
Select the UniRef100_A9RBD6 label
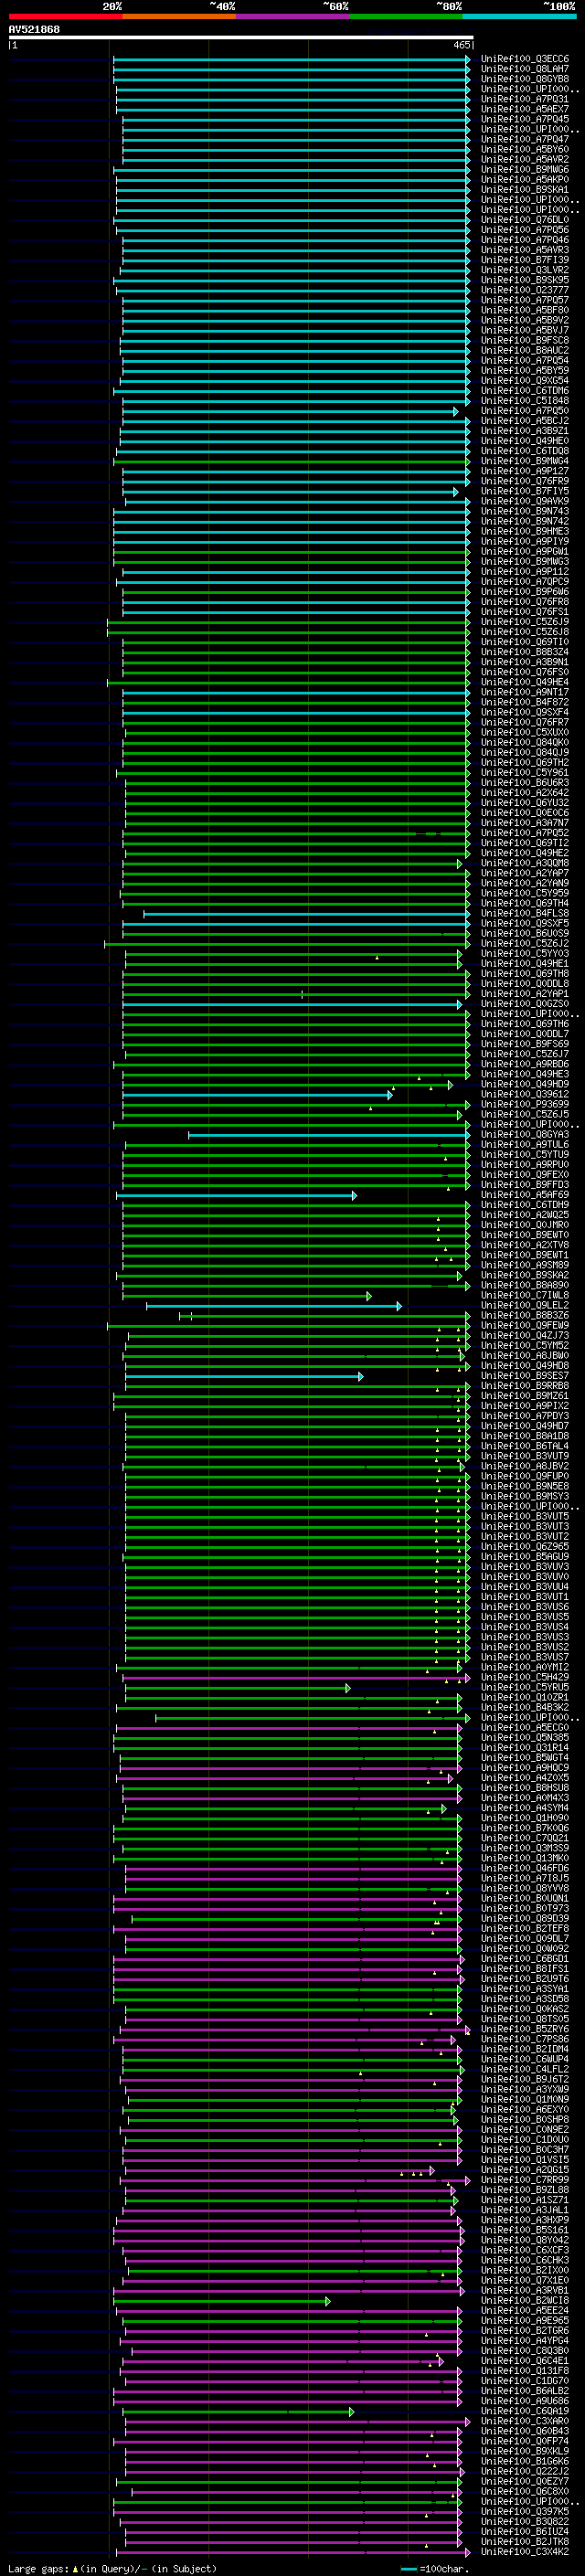525,1064
